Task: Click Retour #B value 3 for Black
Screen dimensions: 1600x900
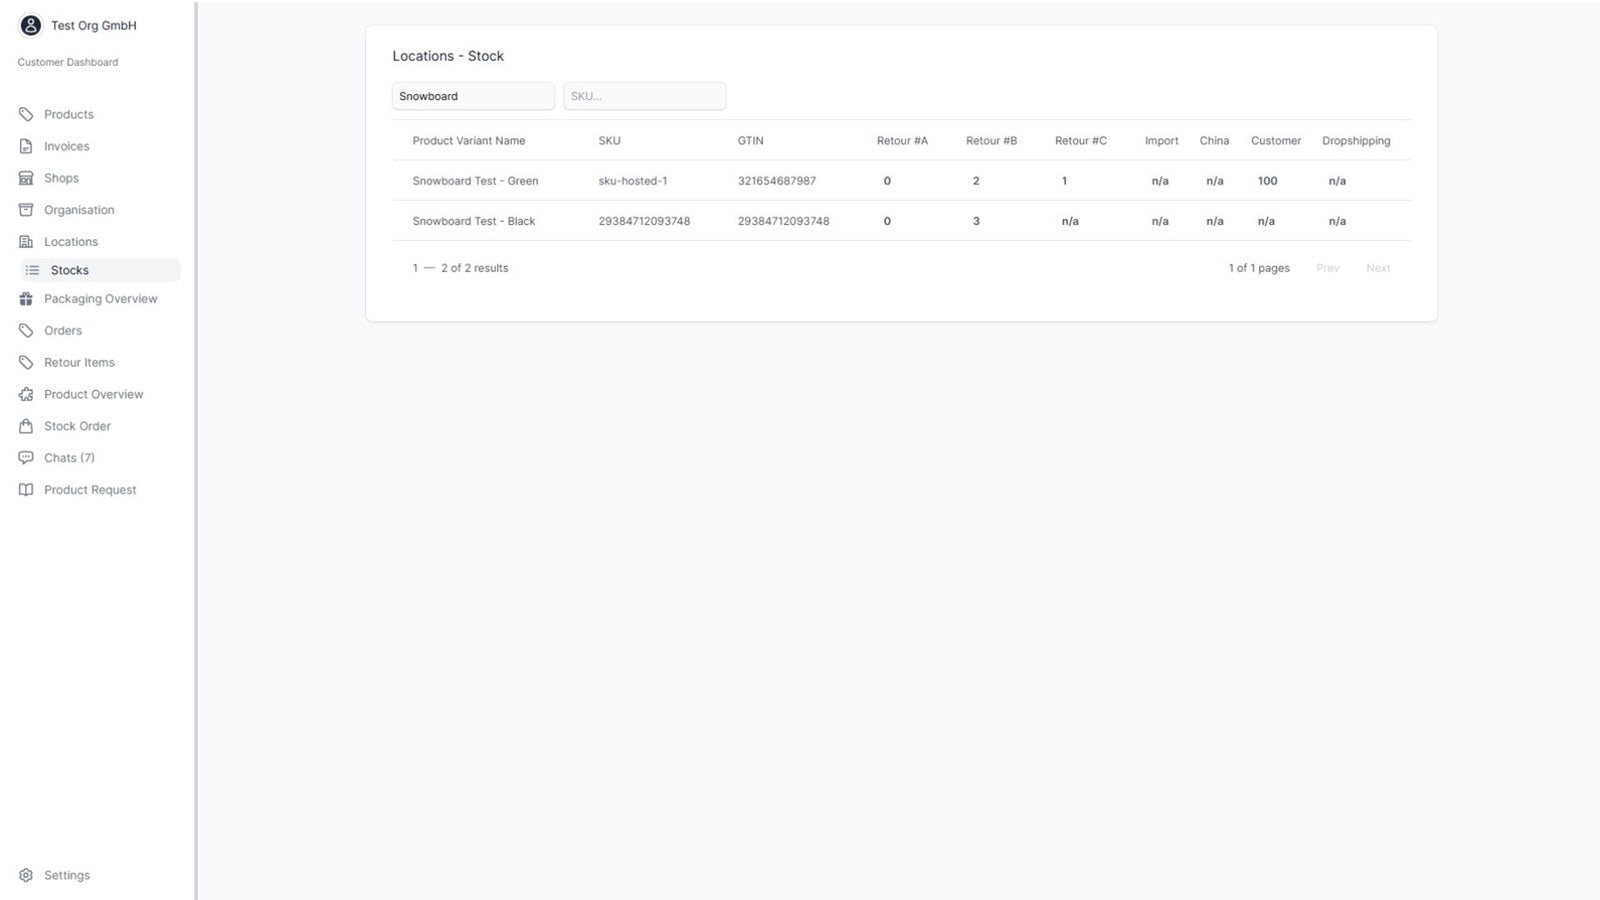Action: coord(976,221)
